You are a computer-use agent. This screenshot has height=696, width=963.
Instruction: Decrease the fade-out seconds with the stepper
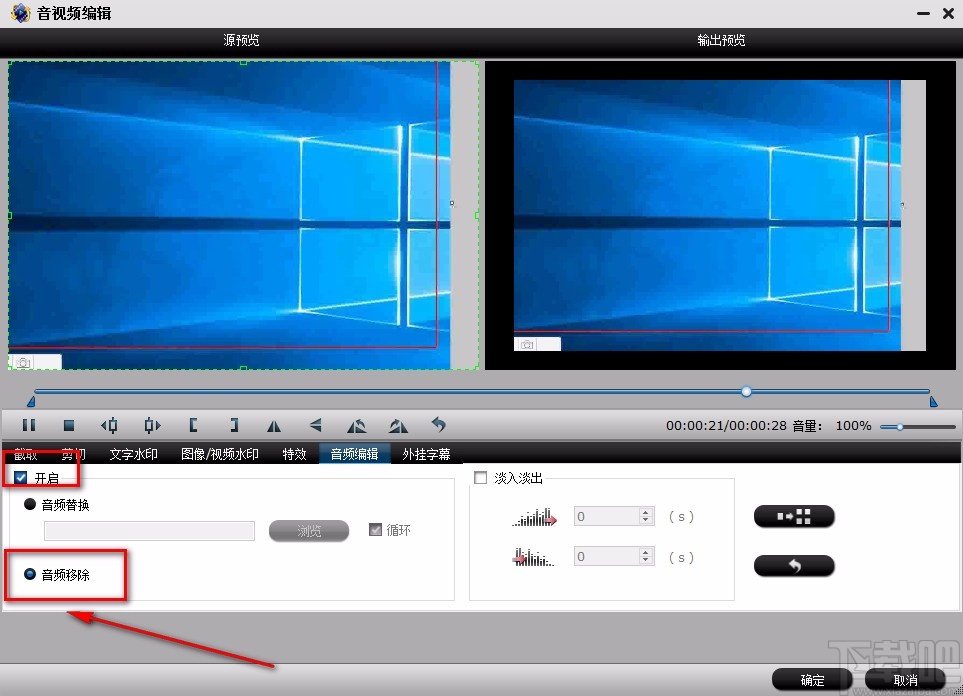pyautogui.click(x=645, y=561)
